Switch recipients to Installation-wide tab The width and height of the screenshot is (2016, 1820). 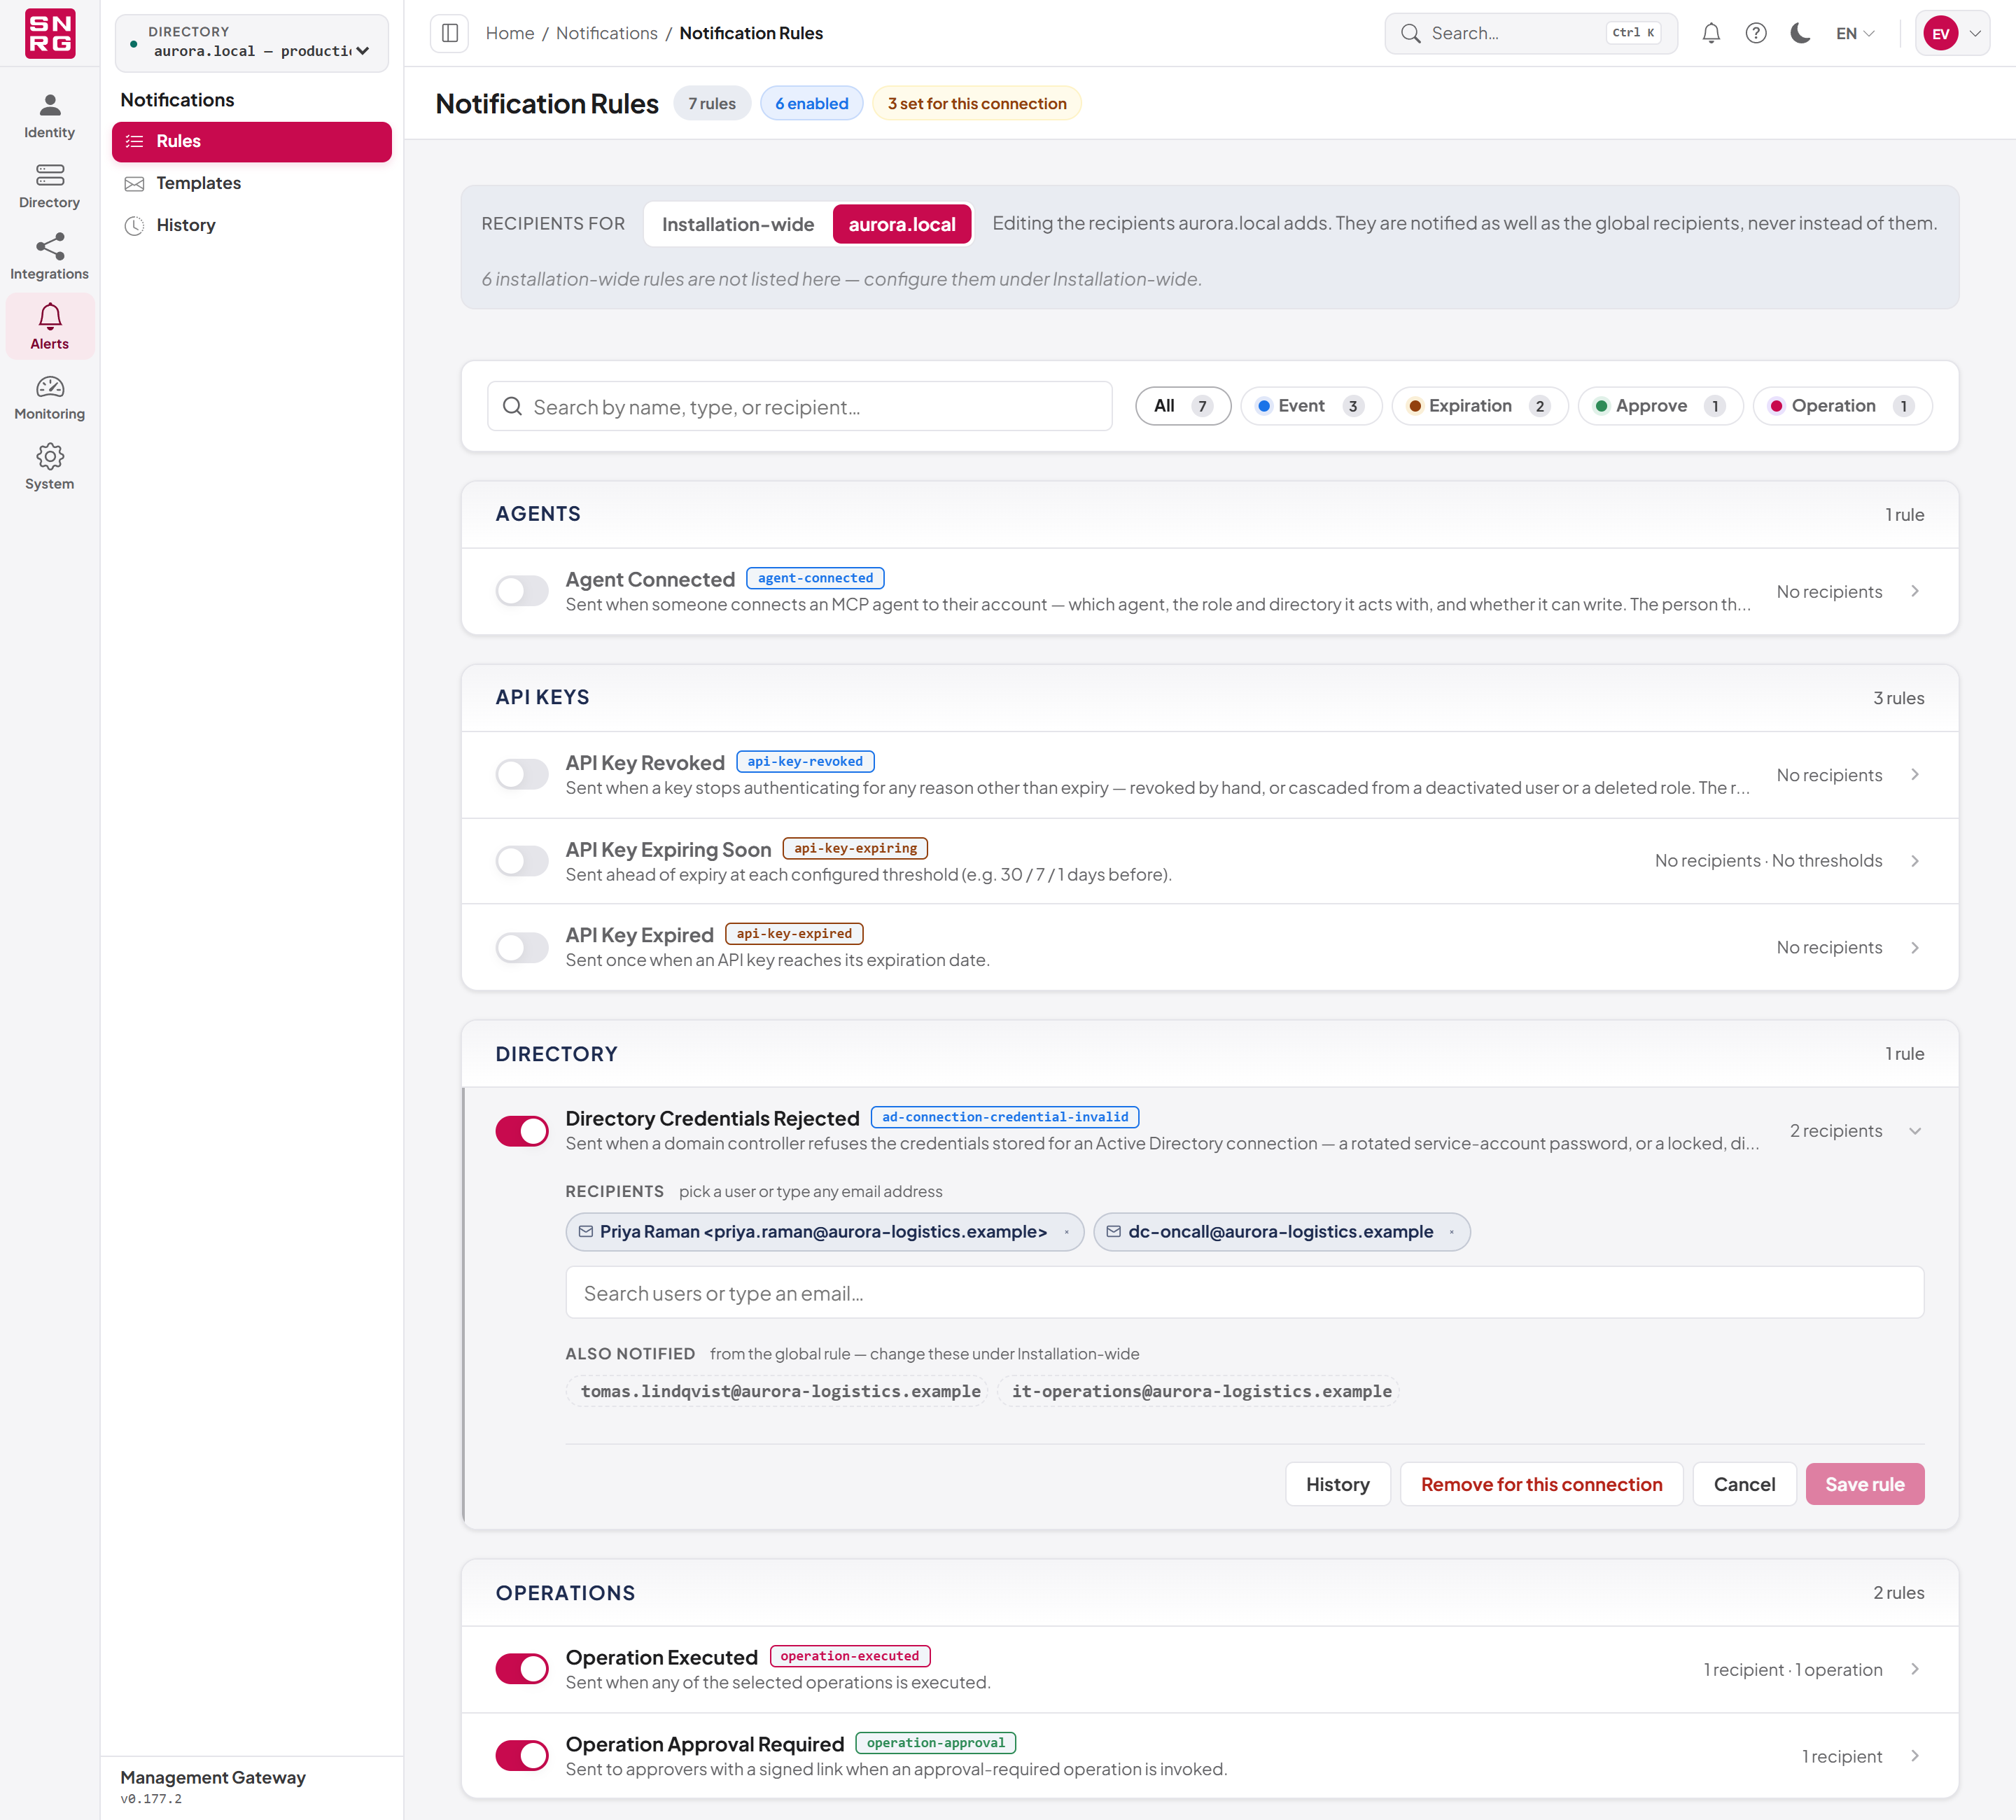[738, 224]
